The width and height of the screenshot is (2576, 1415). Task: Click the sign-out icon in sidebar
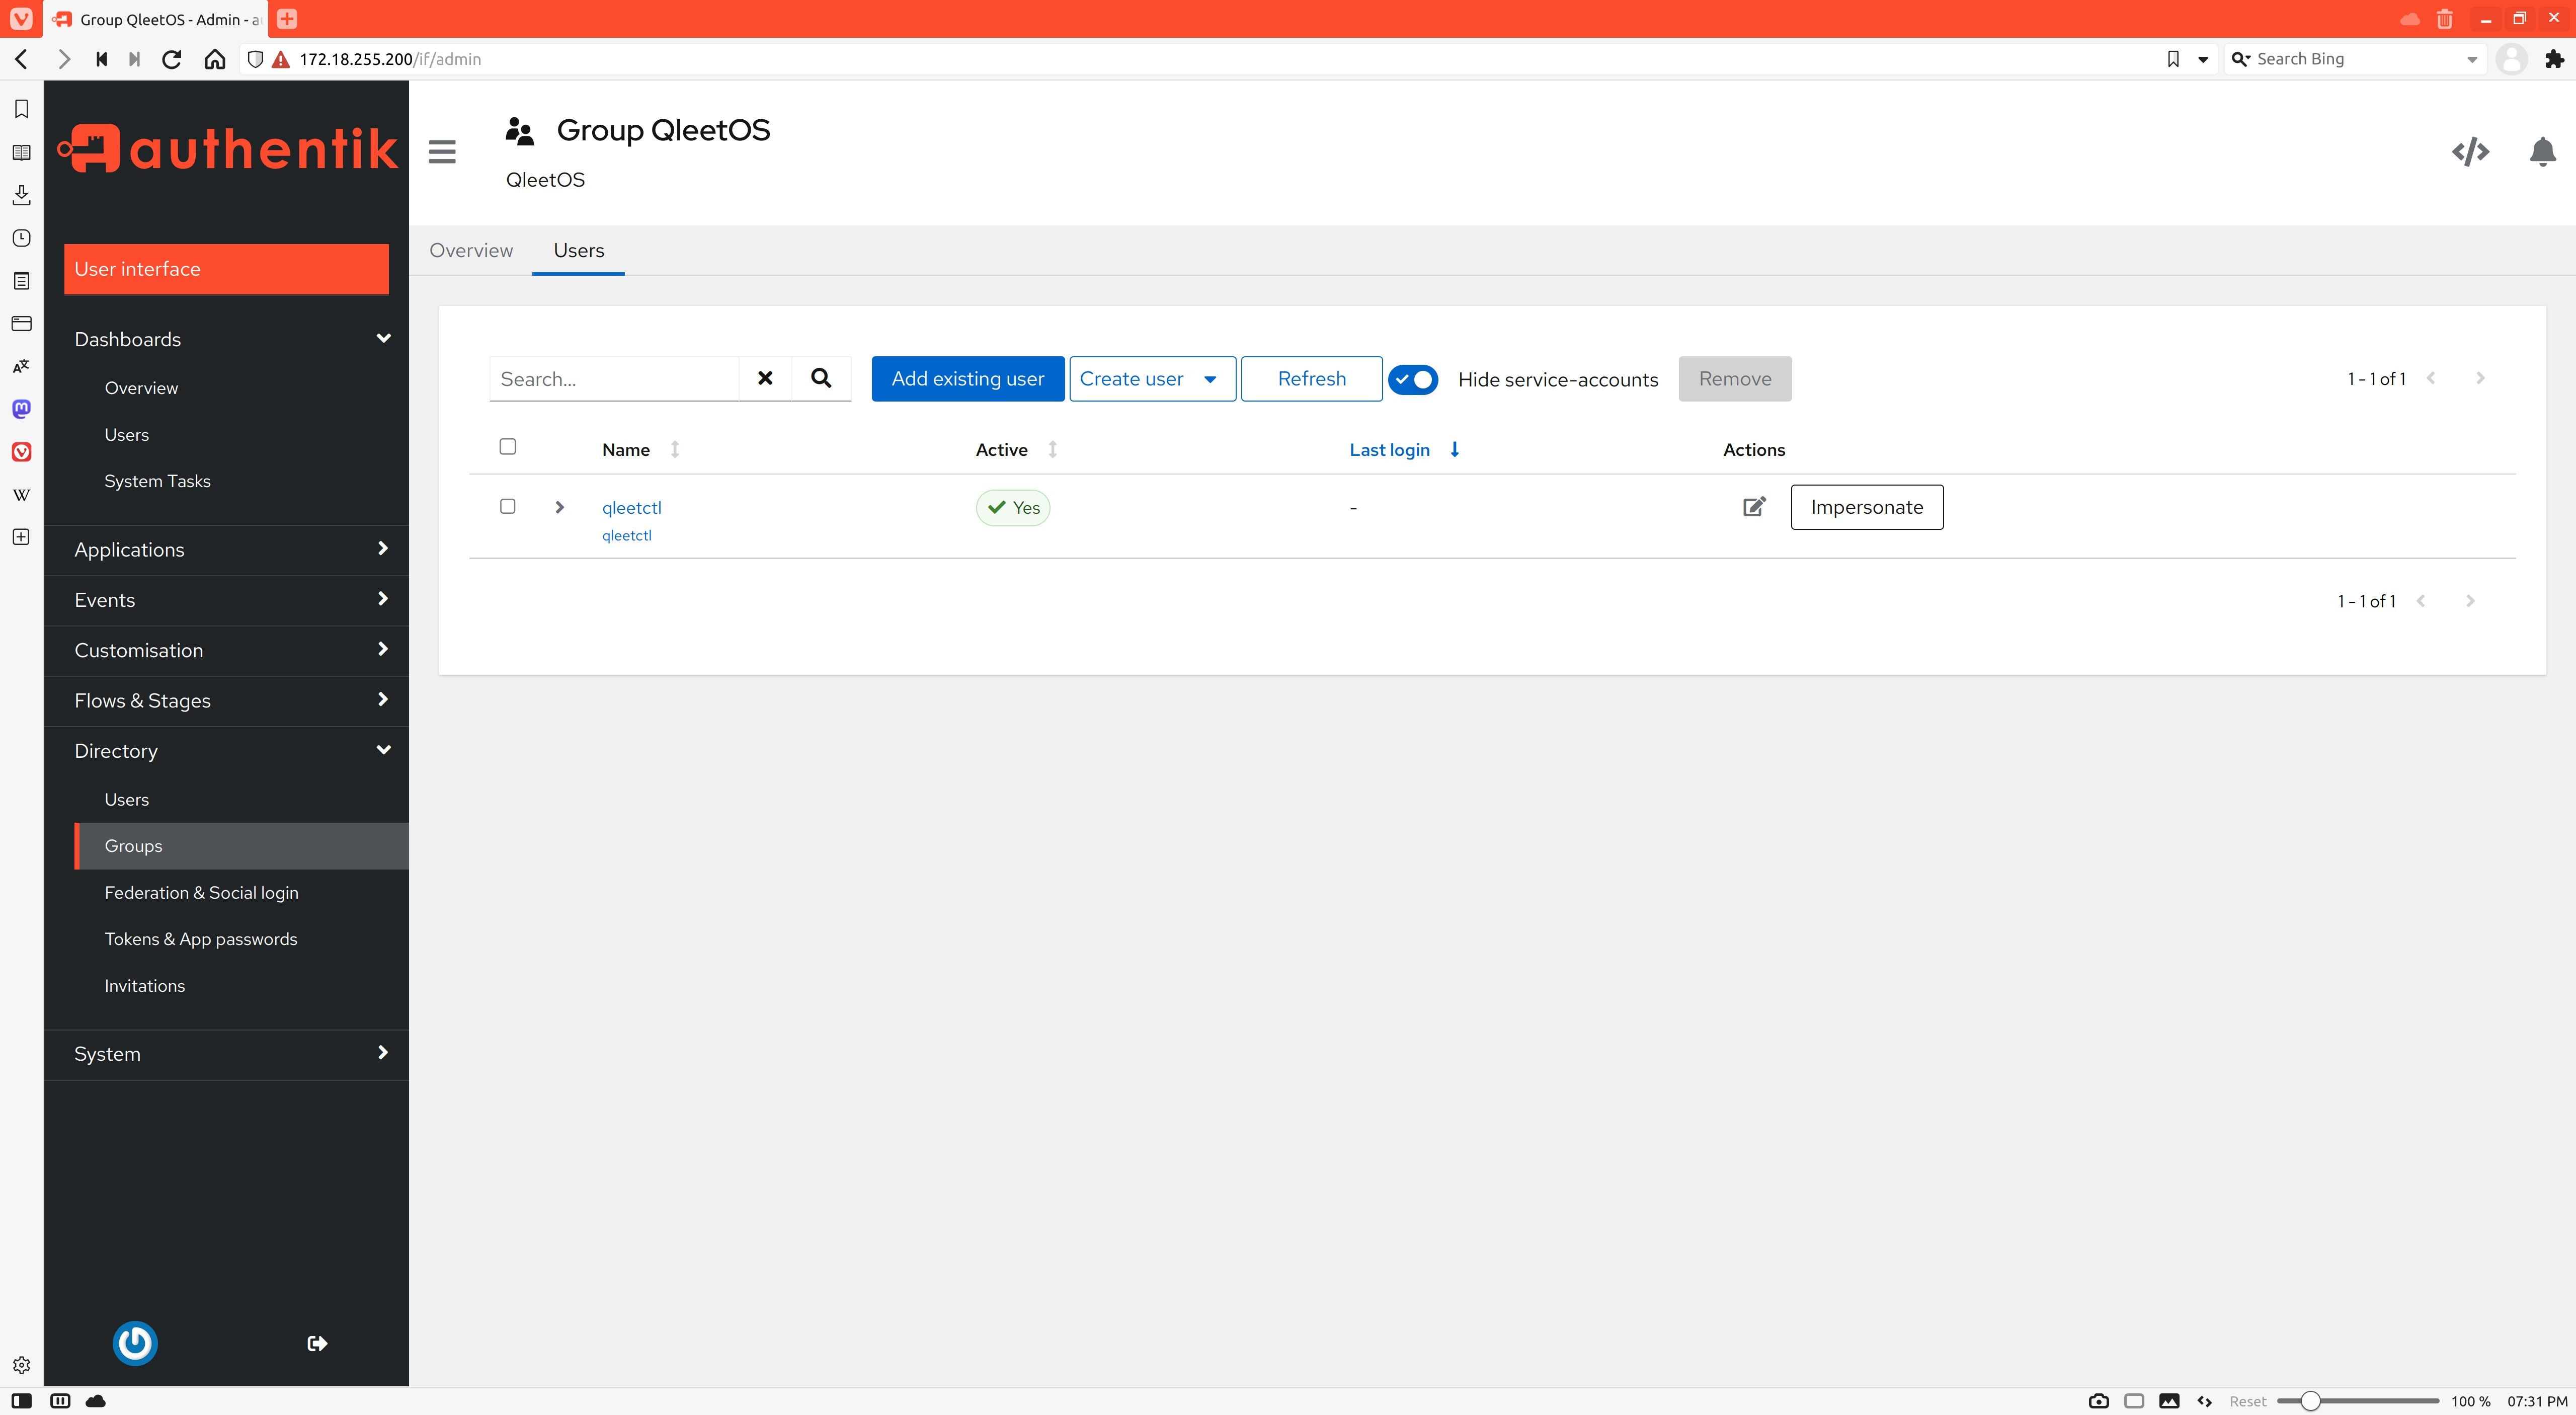tap(317, 1343)
